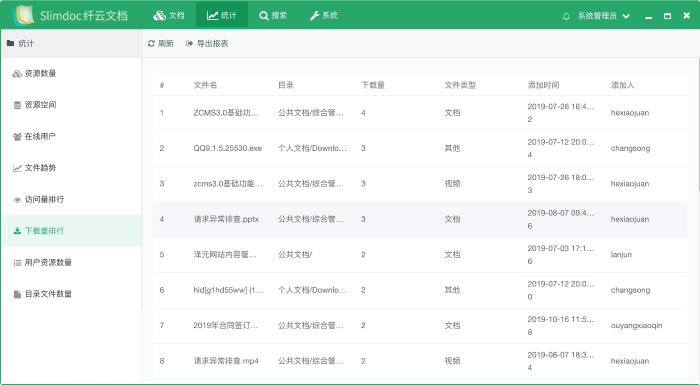Image resolution: width=700 pixels, height=385 pixels.
Task: Select the 请求异常排查.pptx file name
Action: click(226, 219)
